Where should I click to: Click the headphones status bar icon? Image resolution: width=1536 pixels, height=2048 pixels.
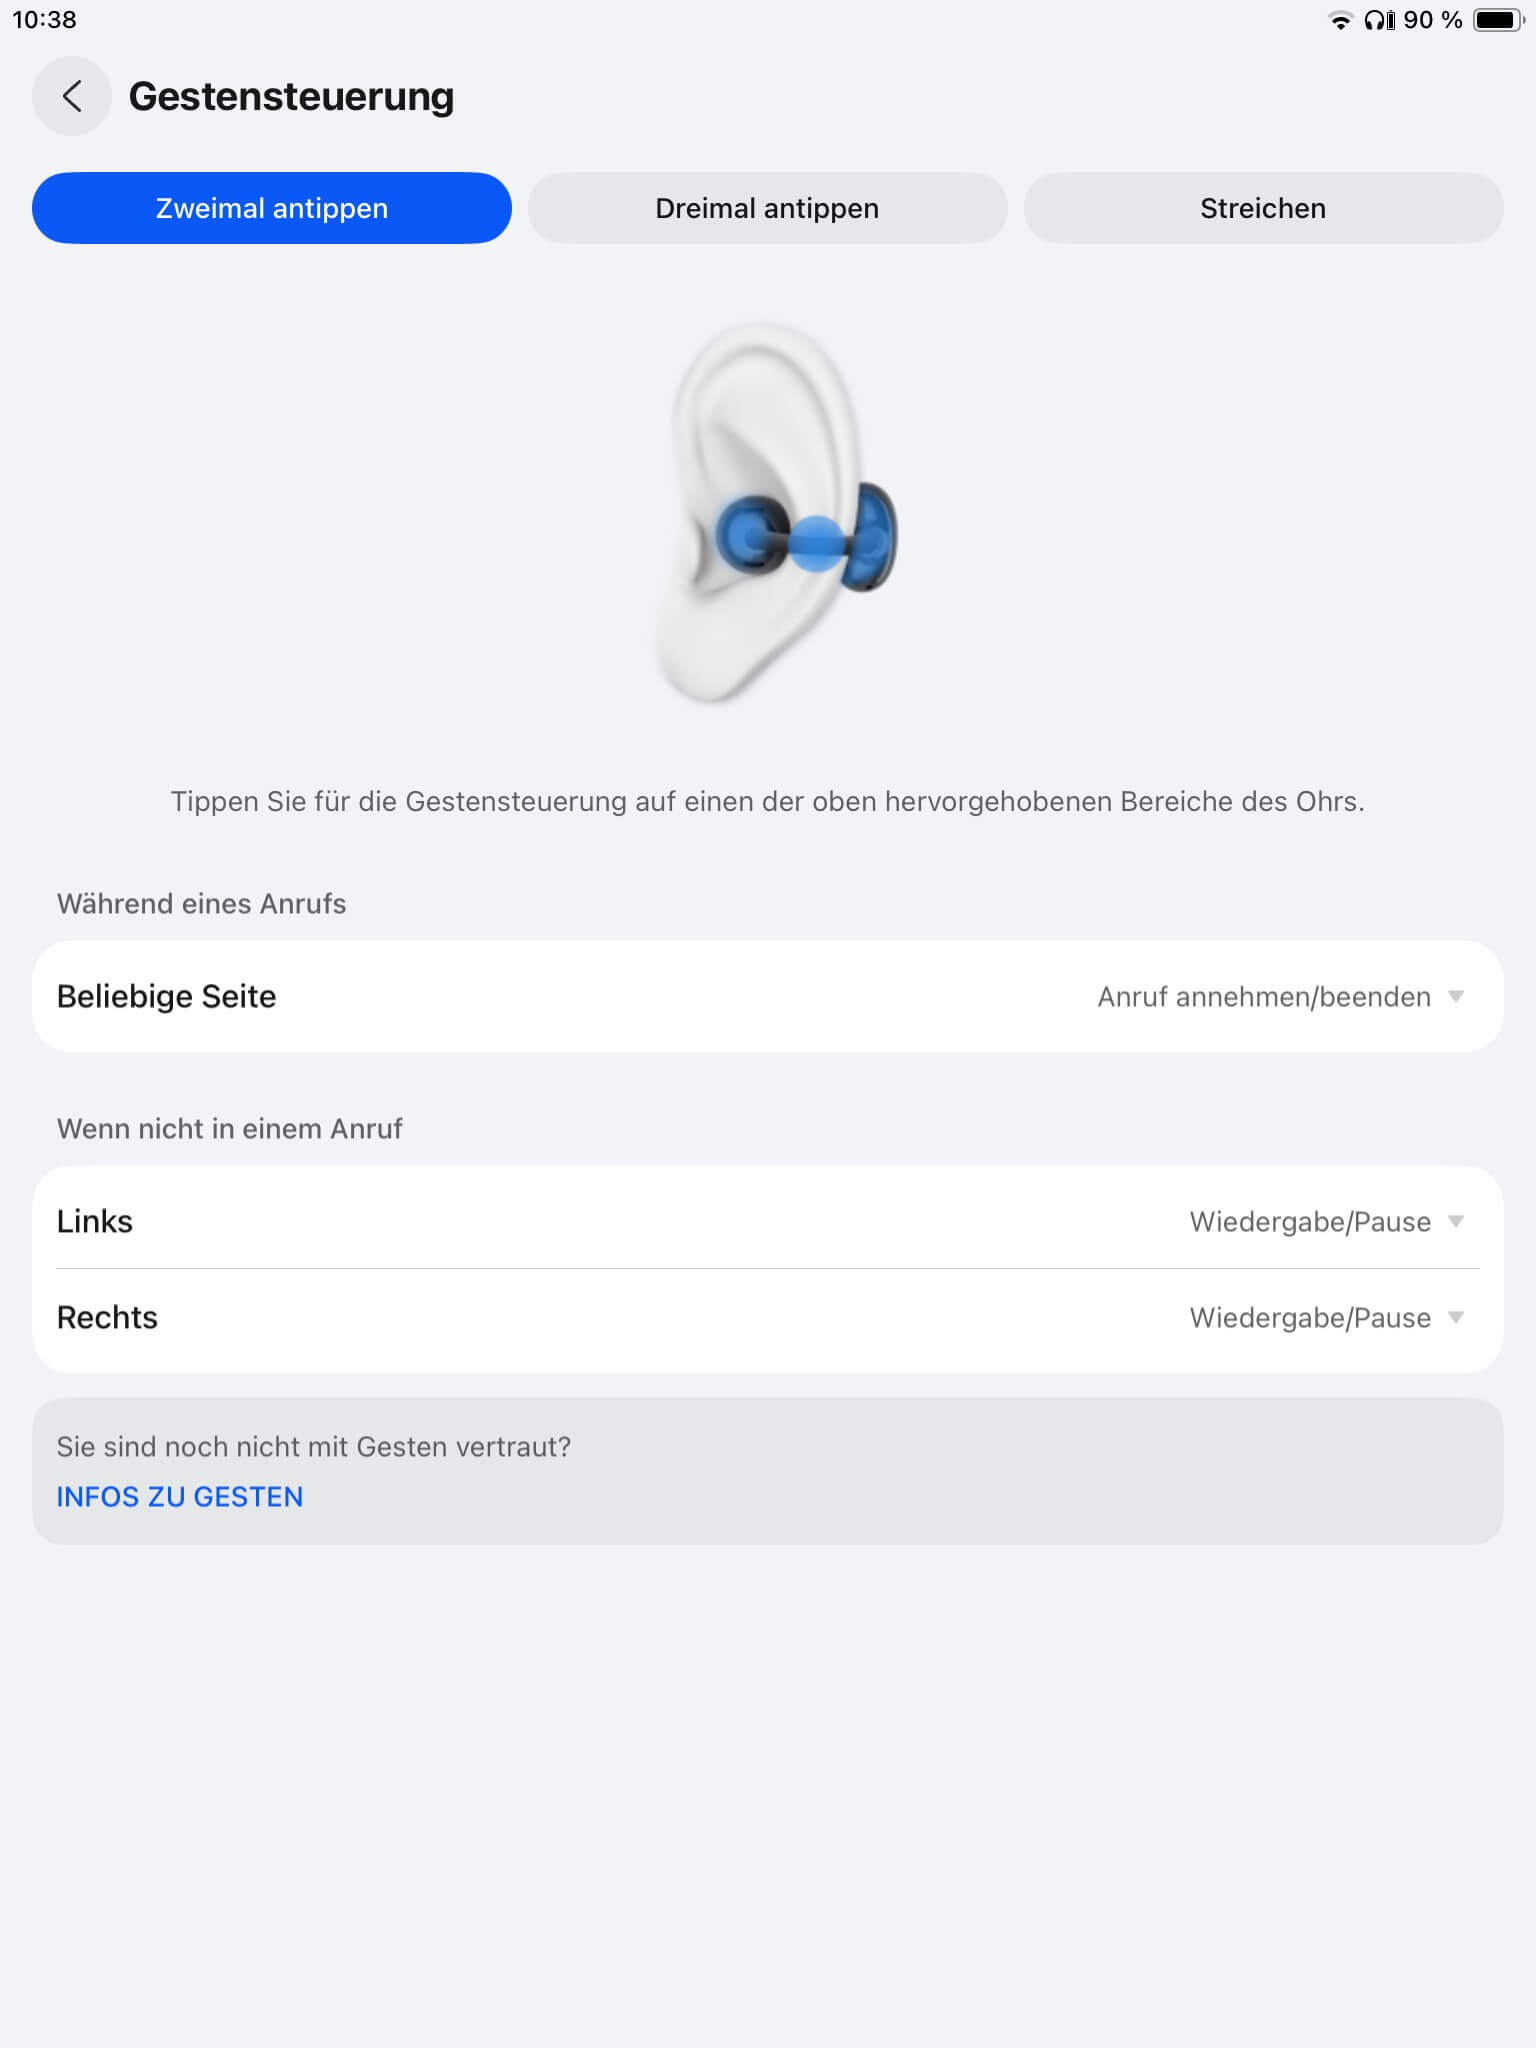pyautogui.click(x=1379, y=21)
